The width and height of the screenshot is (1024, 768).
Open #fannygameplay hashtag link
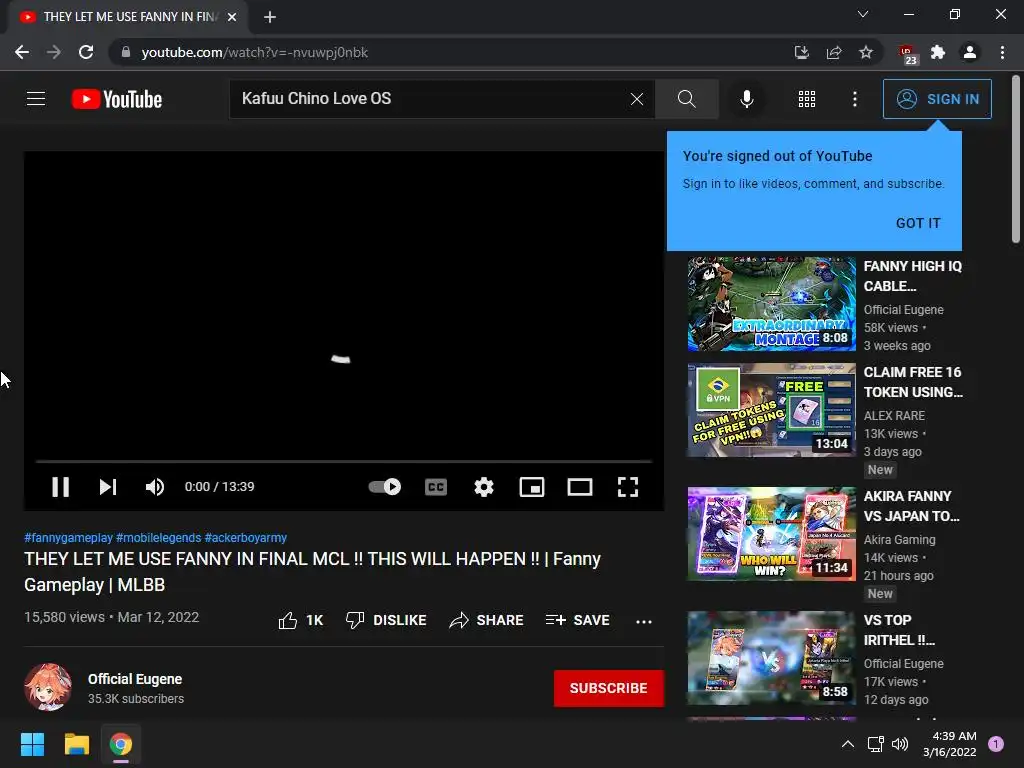69,537
